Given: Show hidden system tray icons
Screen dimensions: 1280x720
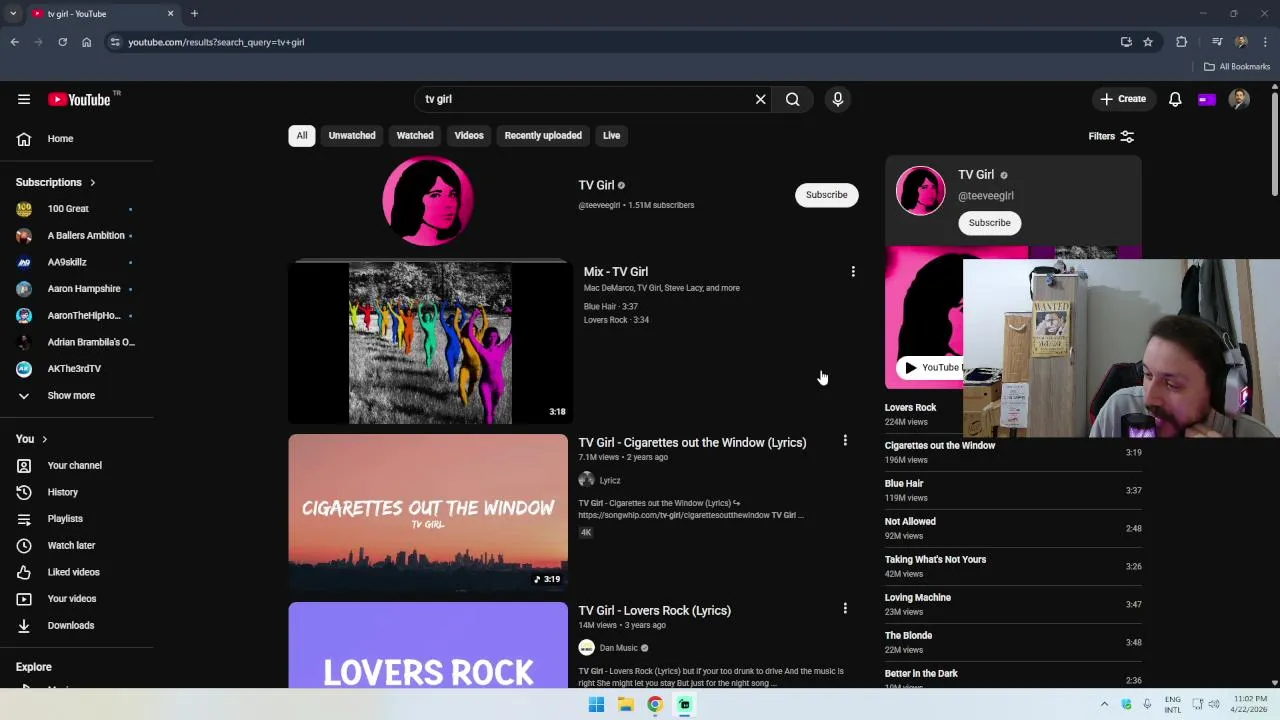Looking at the screenshot, I should (1104, 705).
